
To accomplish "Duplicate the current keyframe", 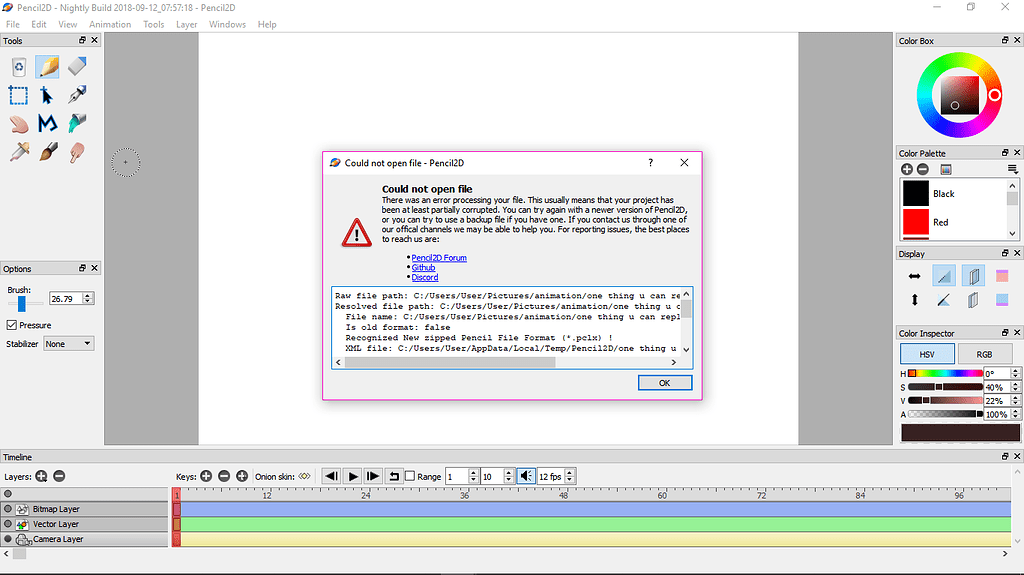I will 242,476.
